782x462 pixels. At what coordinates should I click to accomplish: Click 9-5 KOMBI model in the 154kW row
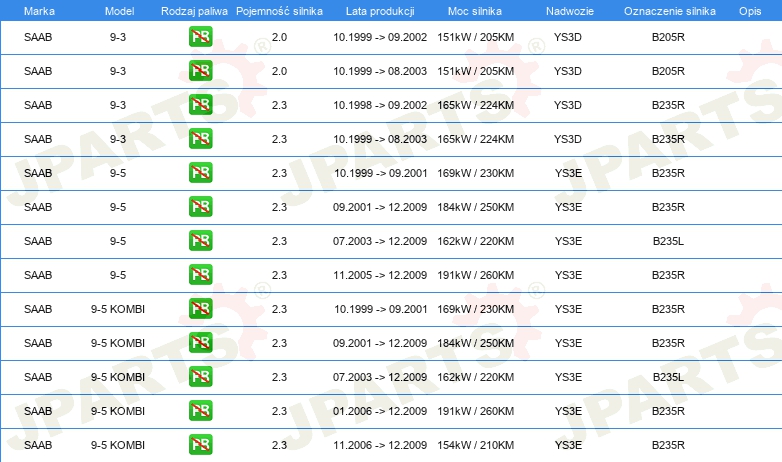118,445
